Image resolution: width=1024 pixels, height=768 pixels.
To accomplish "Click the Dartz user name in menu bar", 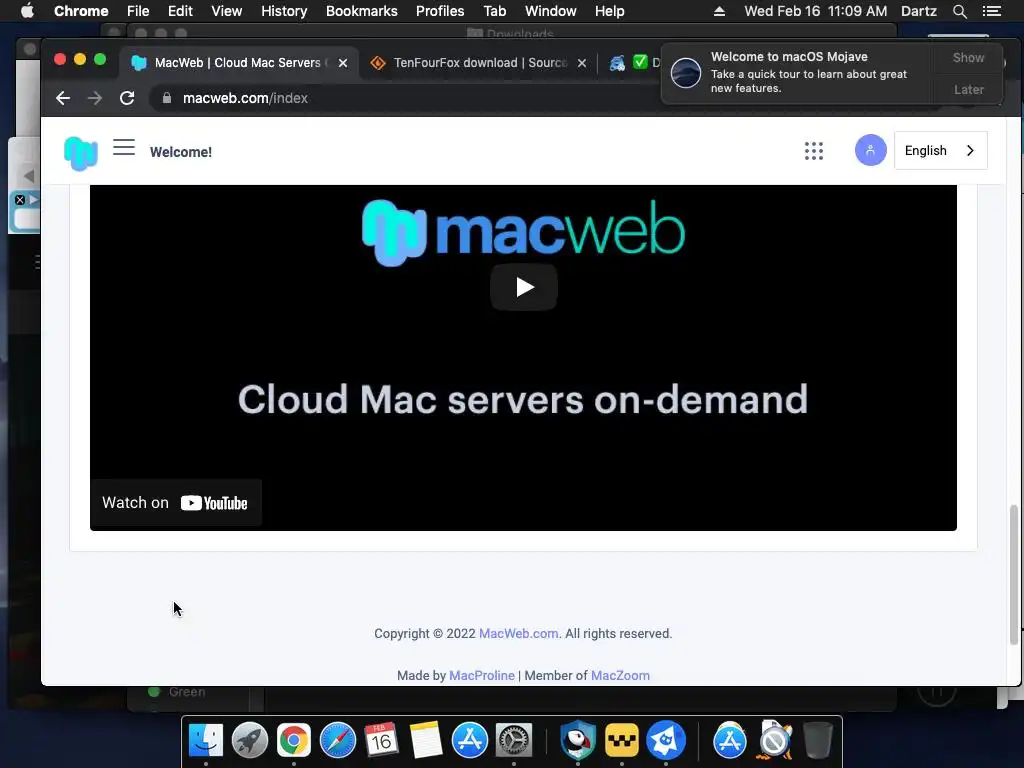I will (x=919, y=11).
